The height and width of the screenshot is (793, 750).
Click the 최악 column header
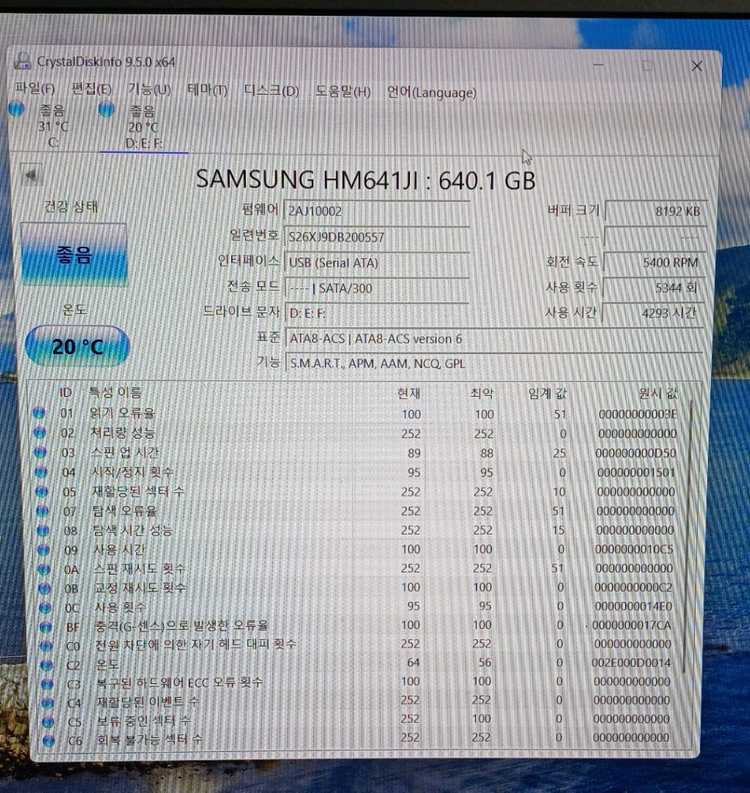coord(481,393)
